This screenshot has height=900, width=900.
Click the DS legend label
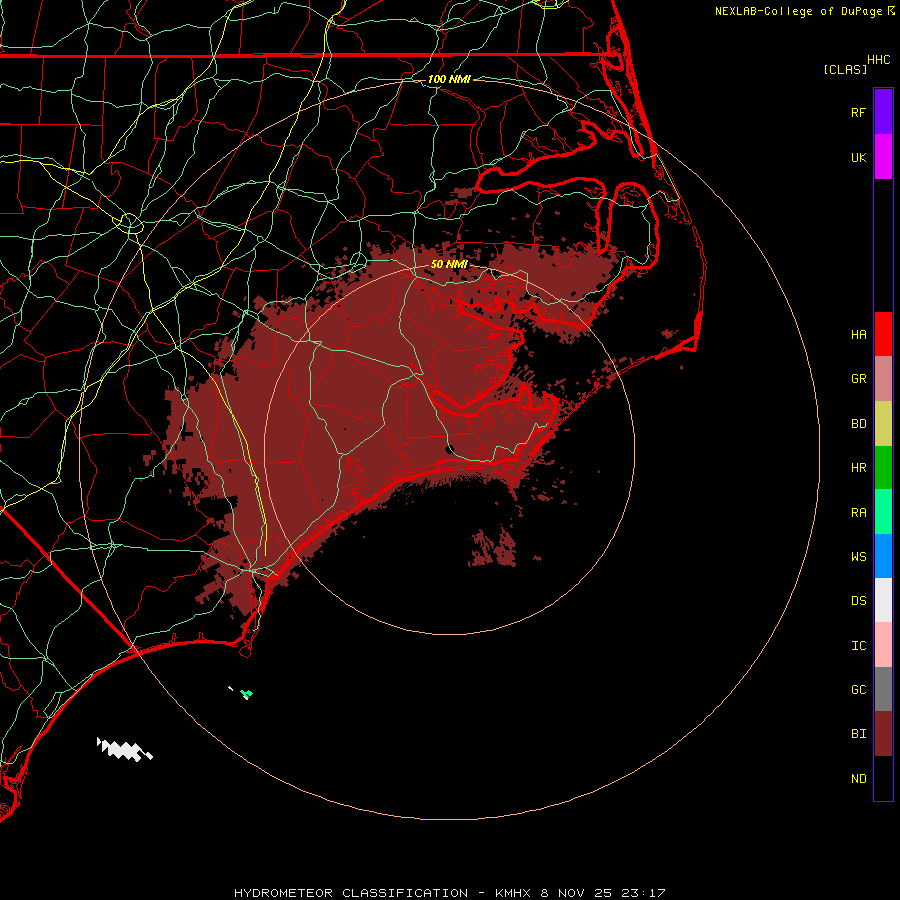tap(858, 601)
